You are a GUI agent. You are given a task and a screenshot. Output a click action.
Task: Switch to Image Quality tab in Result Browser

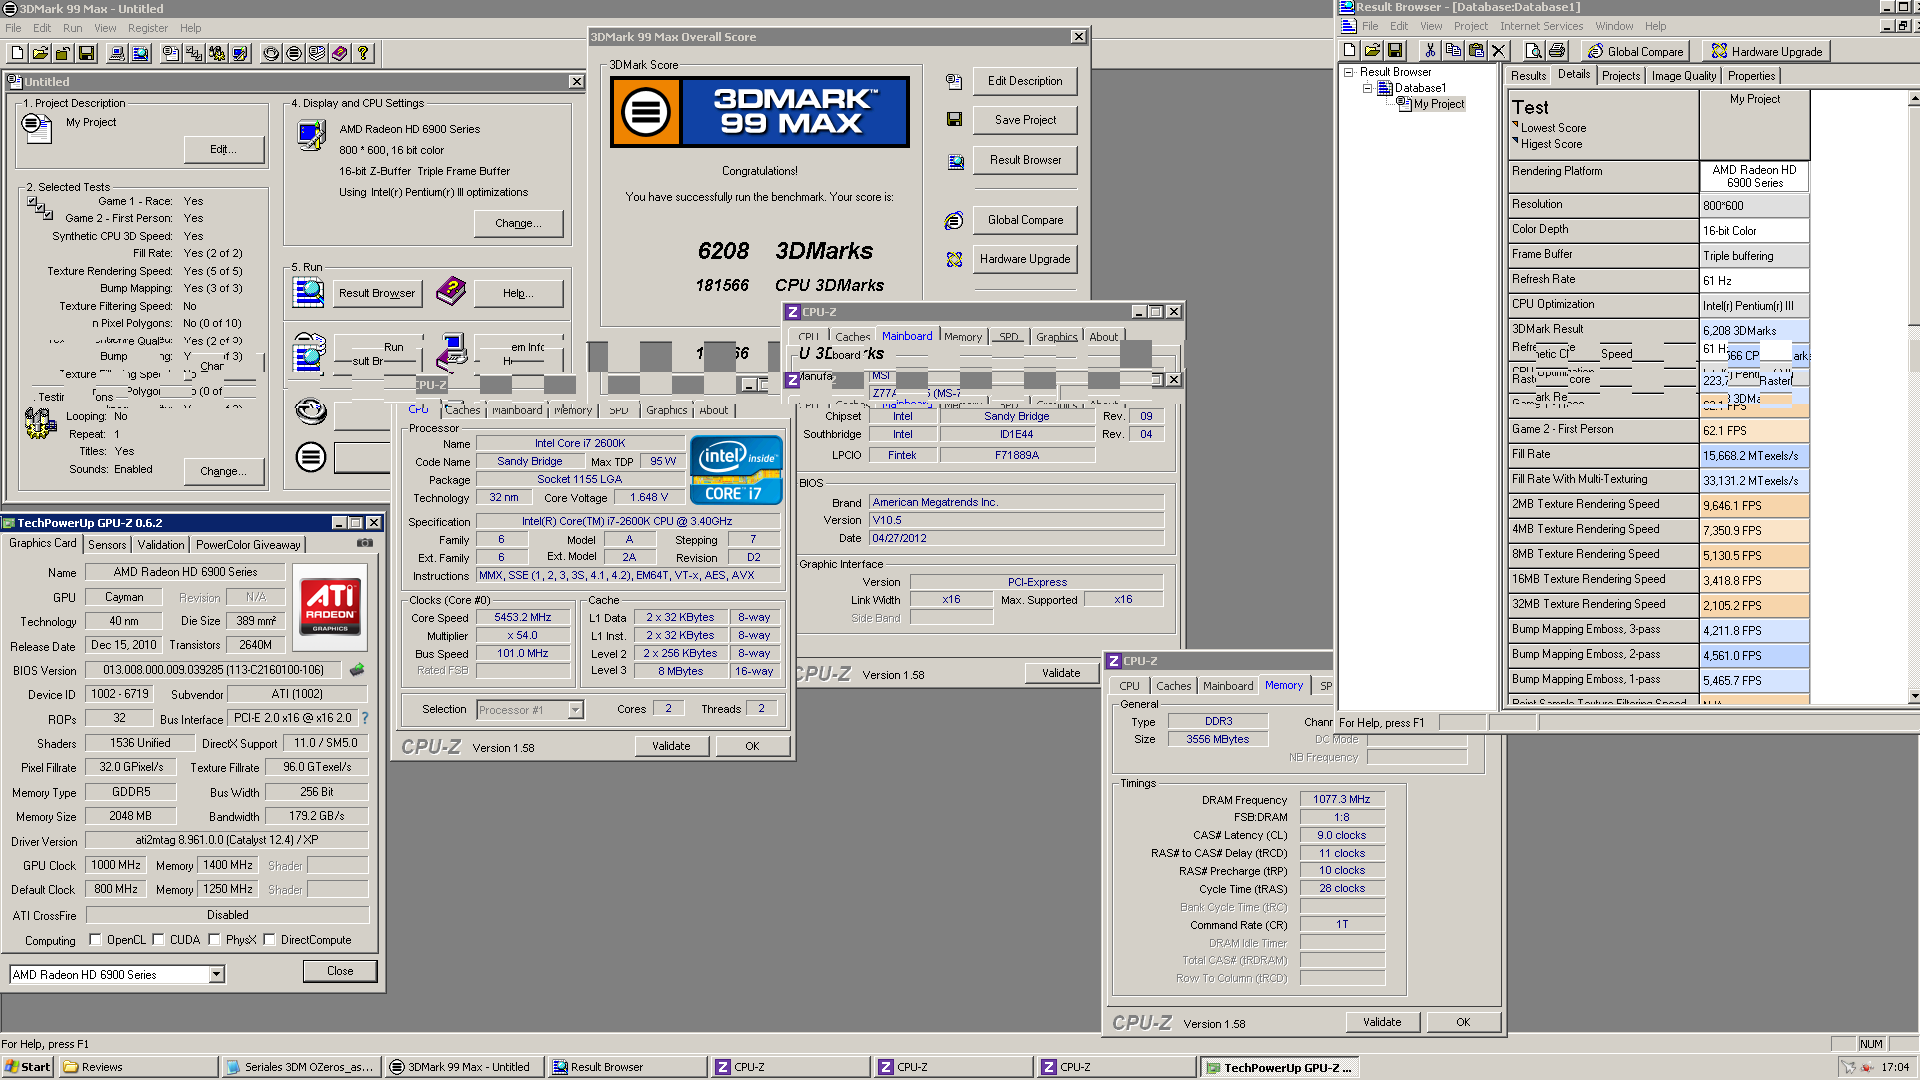(x=1683, y=76)
